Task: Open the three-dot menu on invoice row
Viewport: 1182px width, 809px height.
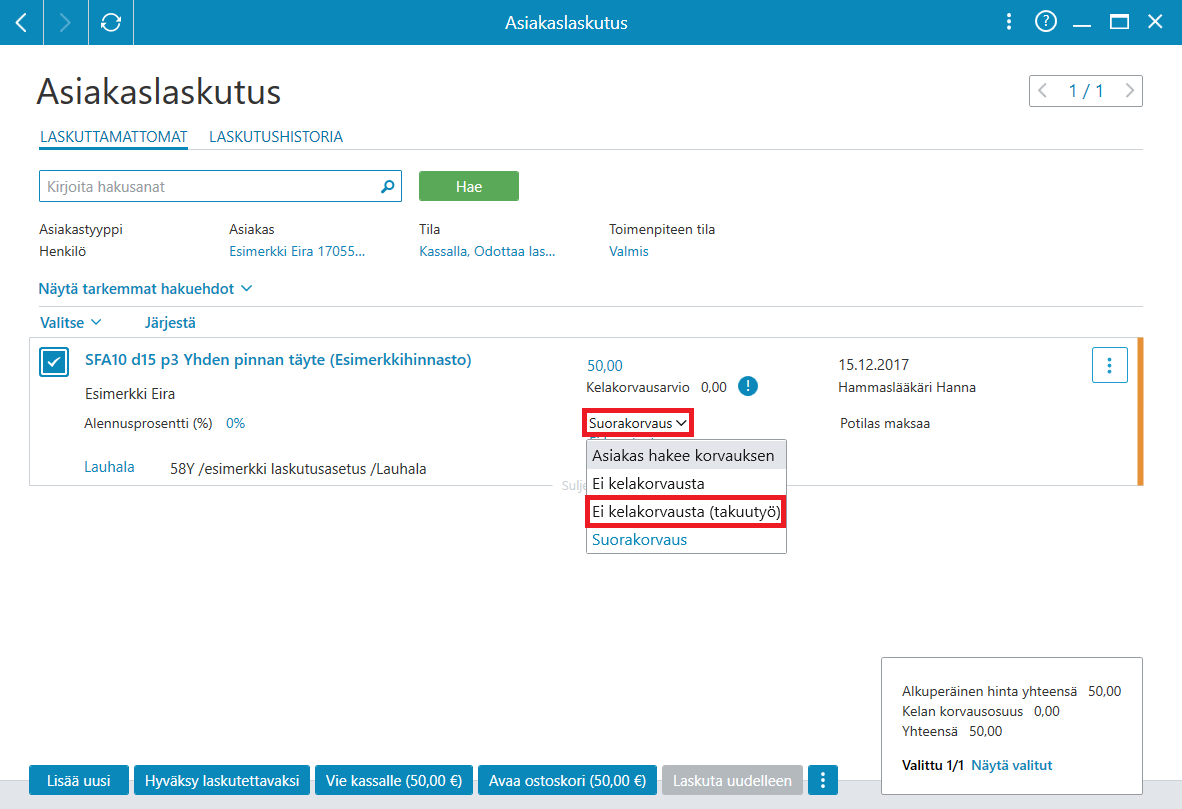Action: [1109, 366]
